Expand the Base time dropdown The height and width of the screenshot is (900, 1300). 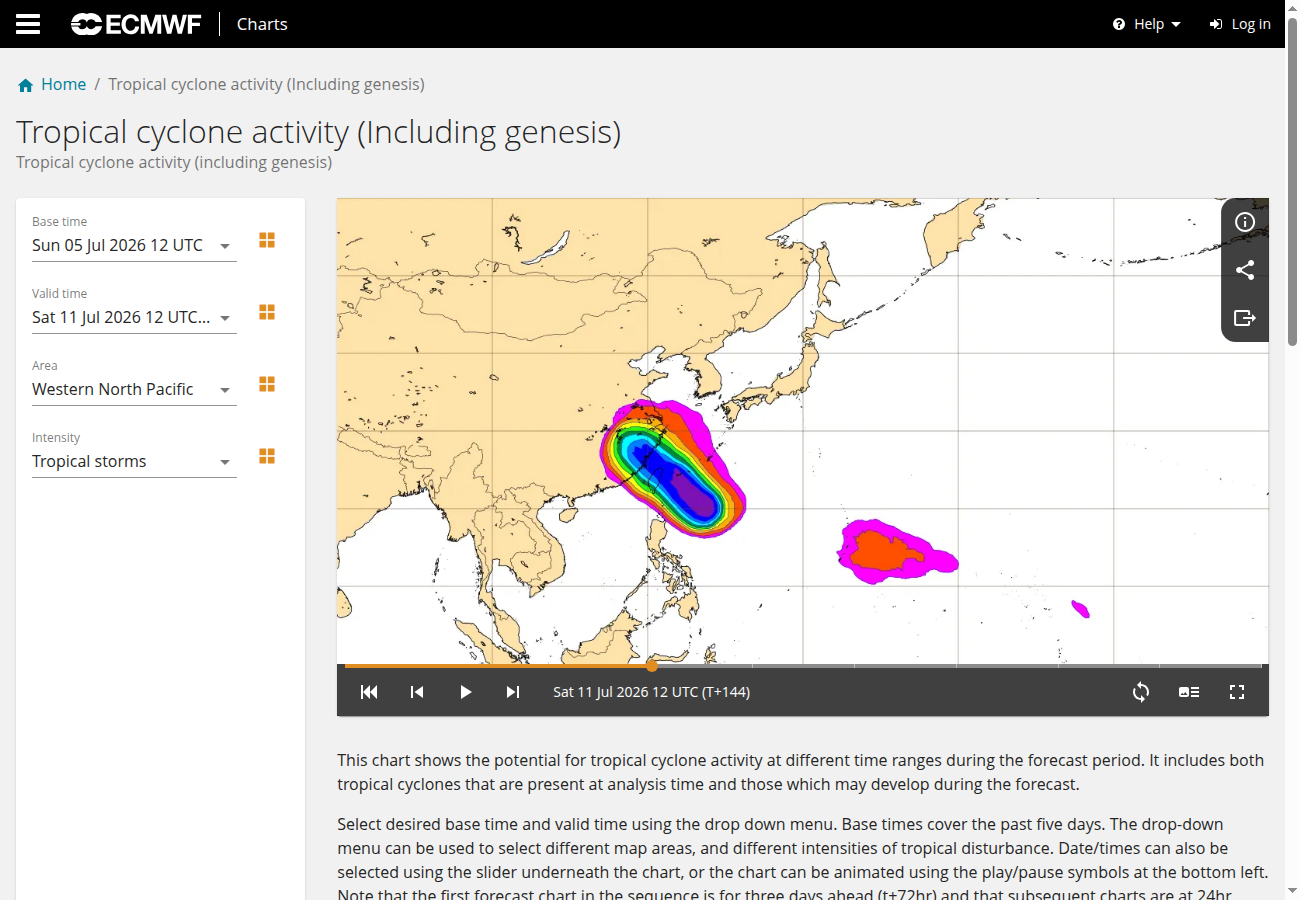pos(134,245)
